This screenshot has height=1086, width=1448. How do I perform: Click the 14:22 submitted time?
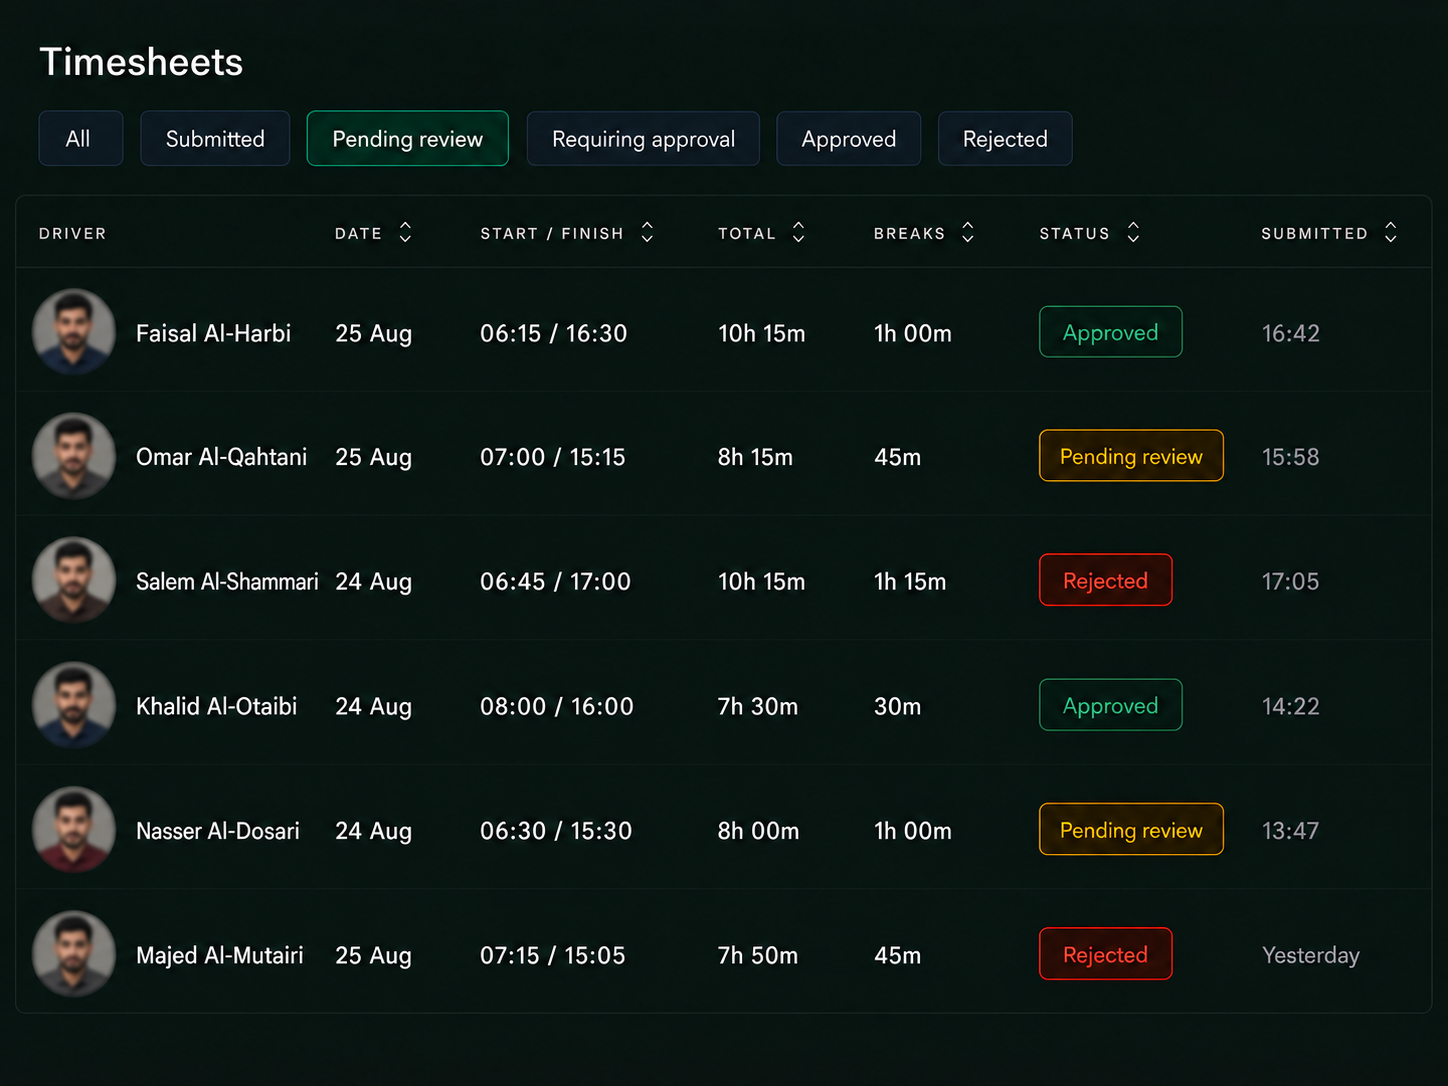[1290, 706]
